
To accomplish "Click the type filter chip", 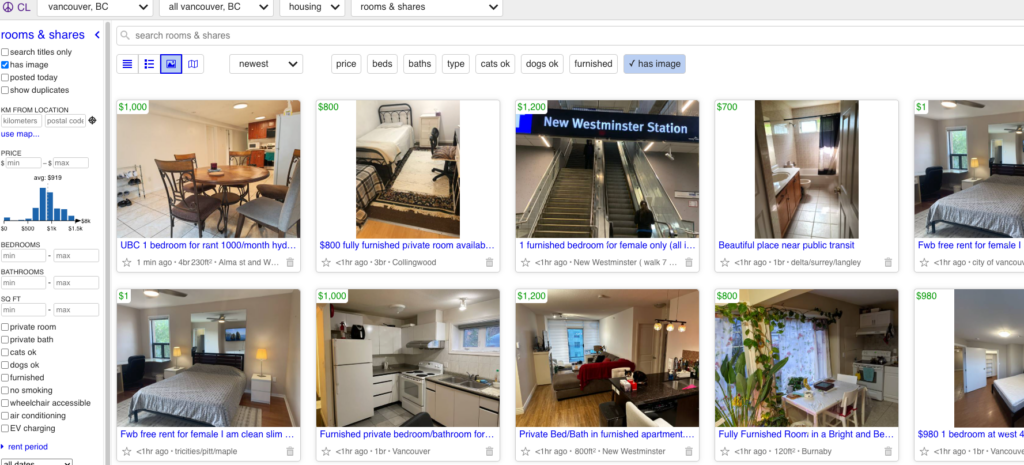I will coord(456,64).
